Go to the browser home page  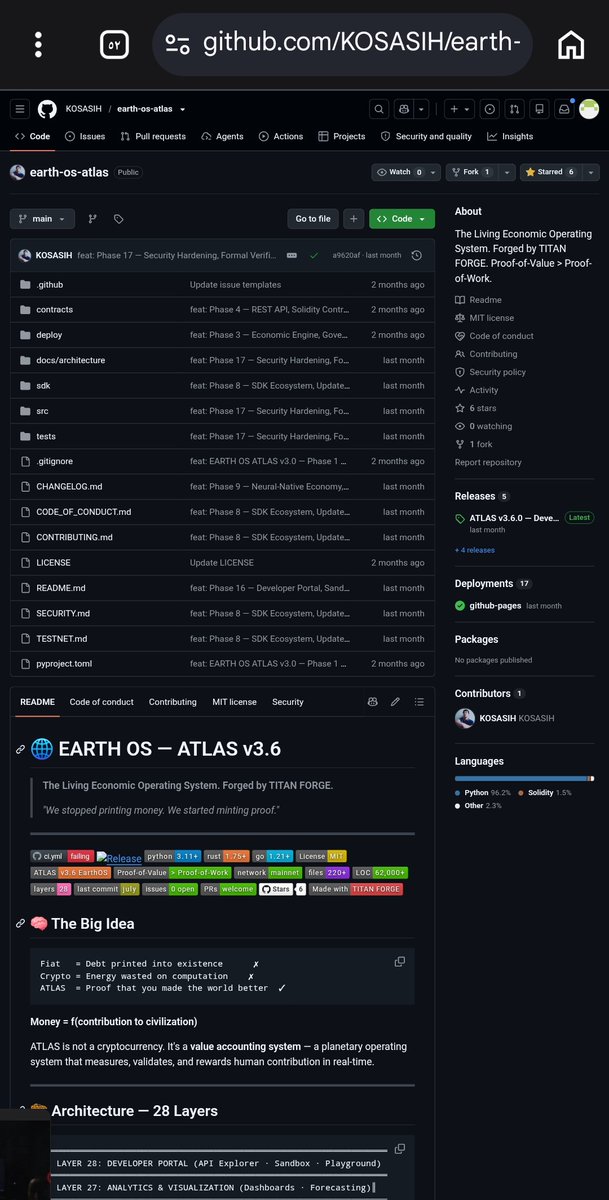[571, 45]
